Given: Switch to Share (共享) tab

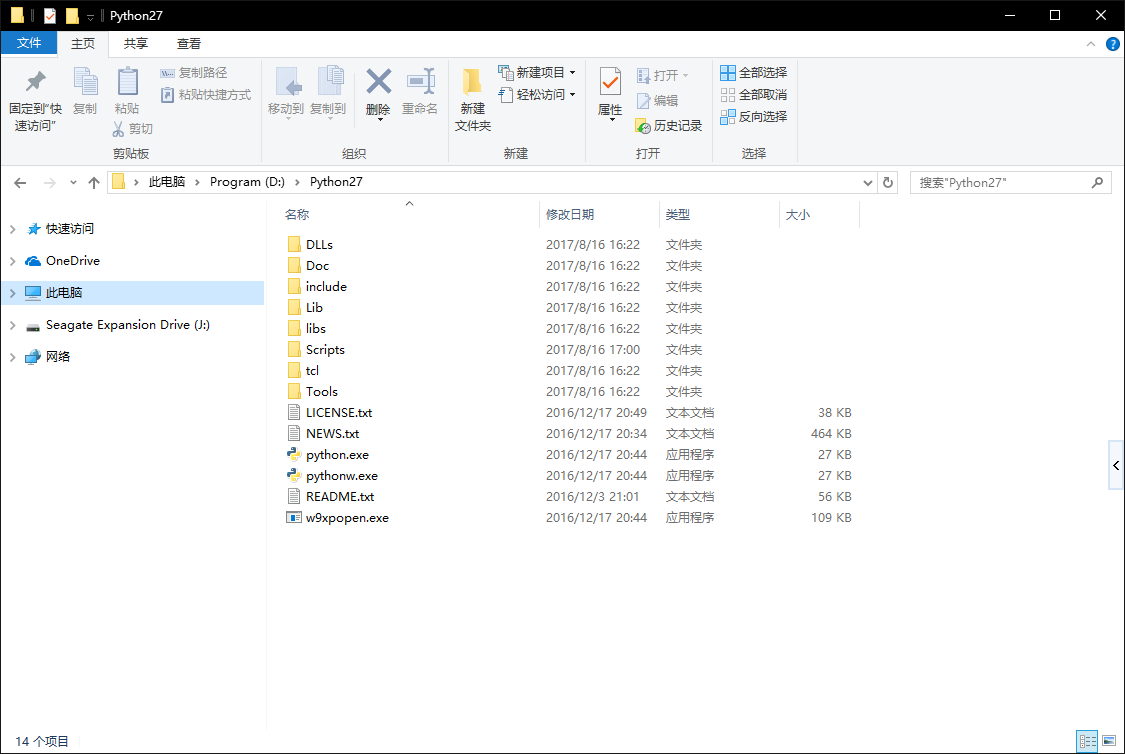Looking at the screenshot, I should click(136, 44).
